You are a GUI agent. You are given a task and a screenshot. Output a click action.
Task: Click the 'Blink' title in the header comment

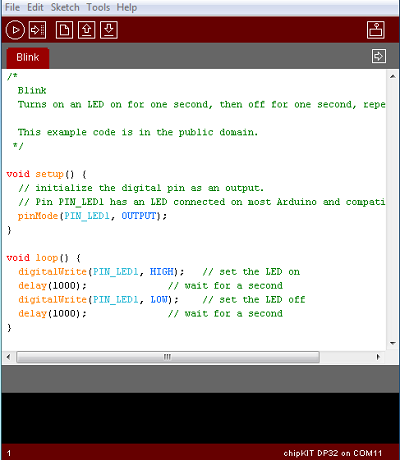32,91
